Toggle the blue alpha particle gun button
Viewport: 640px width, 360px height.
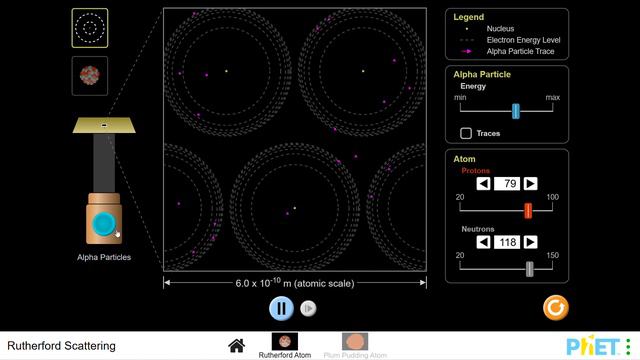tap(104, 224)
